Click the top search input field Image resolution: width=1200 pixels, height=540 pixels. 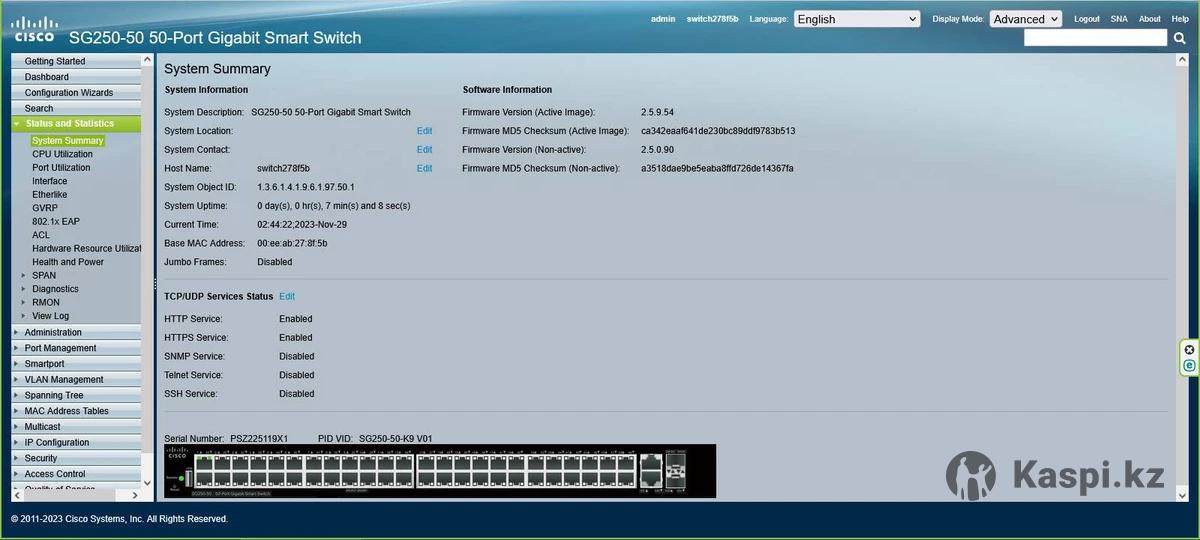[1096, 38]
